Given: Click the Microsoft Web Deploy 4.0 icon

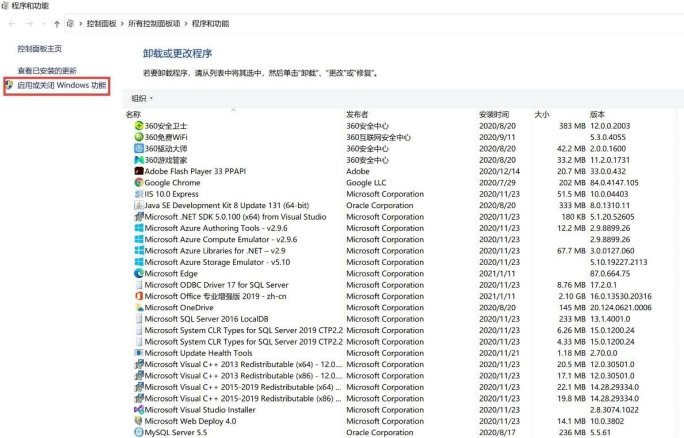Looking at the screenshot, I should coord(139,421).
